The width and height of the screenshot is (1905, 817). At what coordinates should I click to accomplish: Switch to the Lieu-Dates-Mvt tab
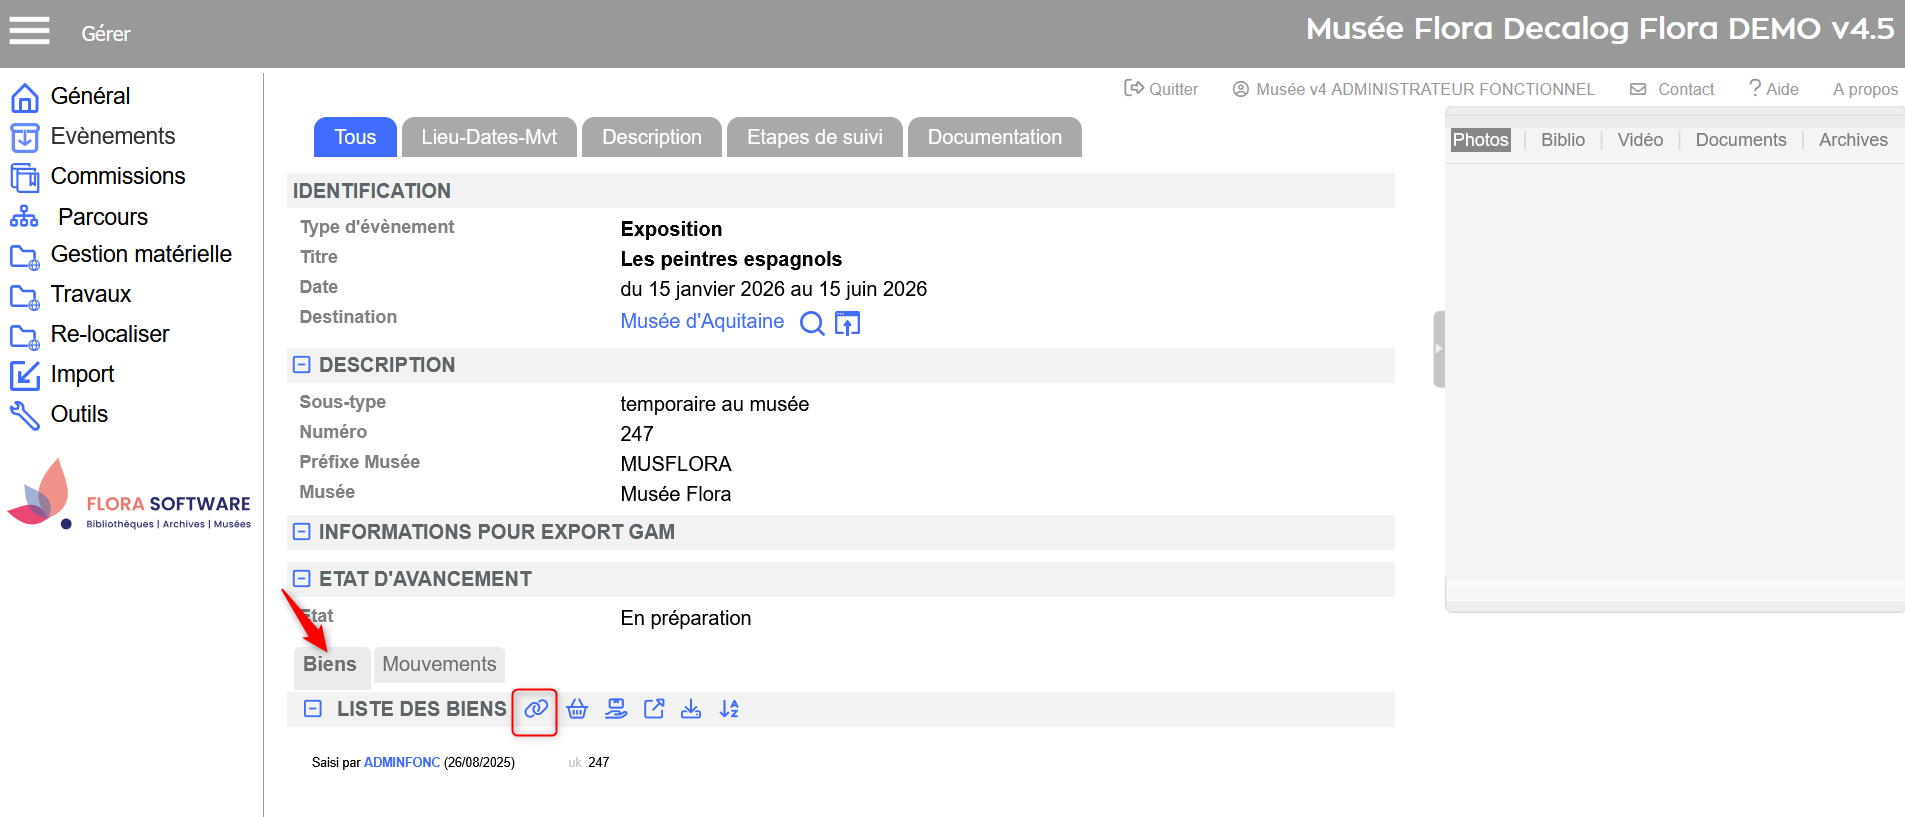pos(489,137)
